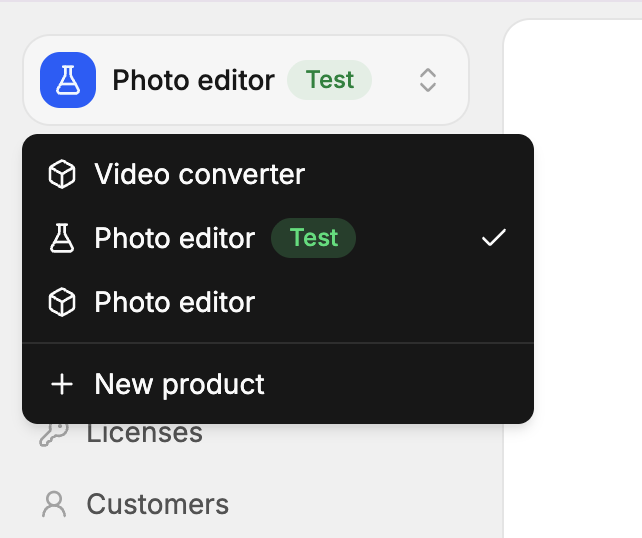Viewport: 642px width, 538px height.
Task: Click the Test badge in the product selector
Action: [x=330, y=80]
